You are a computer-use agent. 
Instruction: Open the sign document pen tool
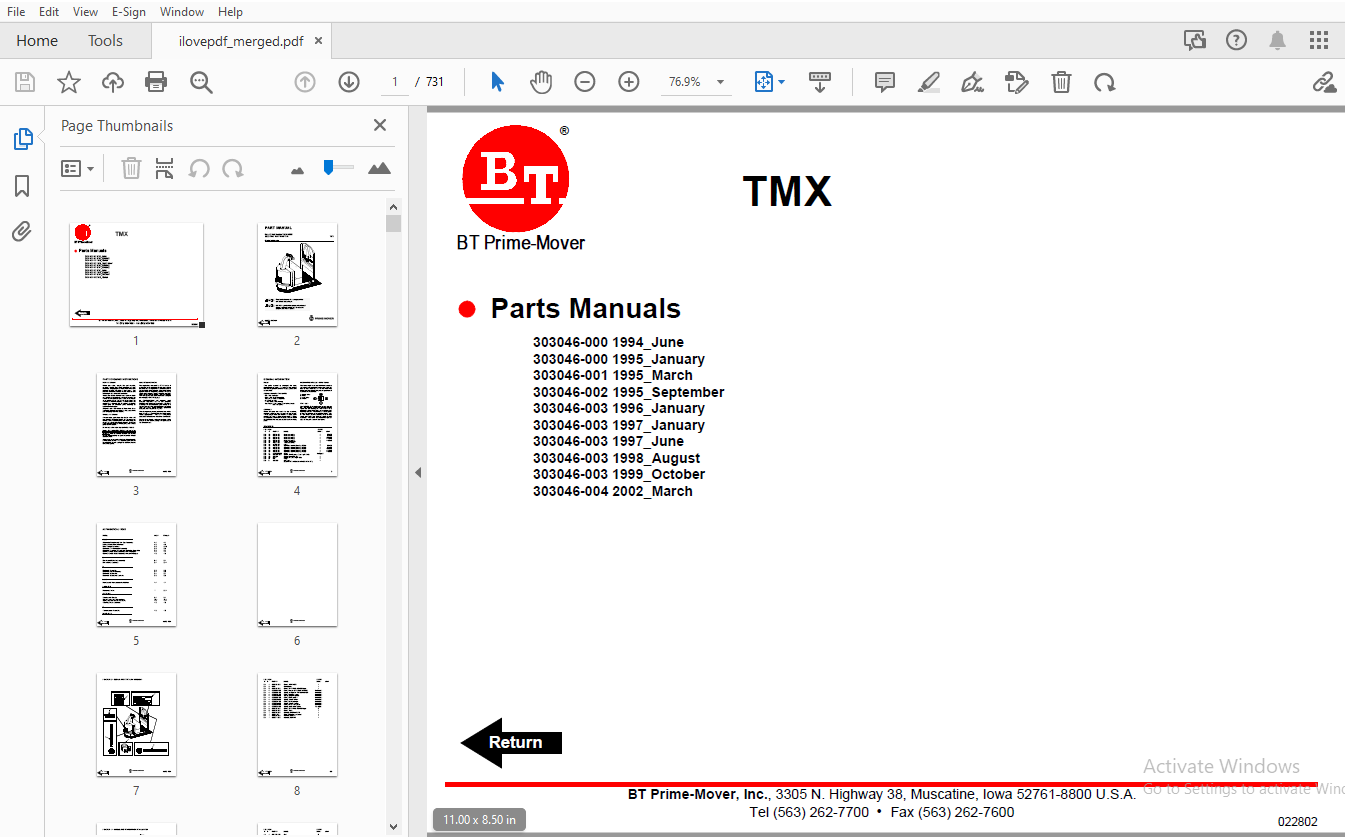coord(972,82)
